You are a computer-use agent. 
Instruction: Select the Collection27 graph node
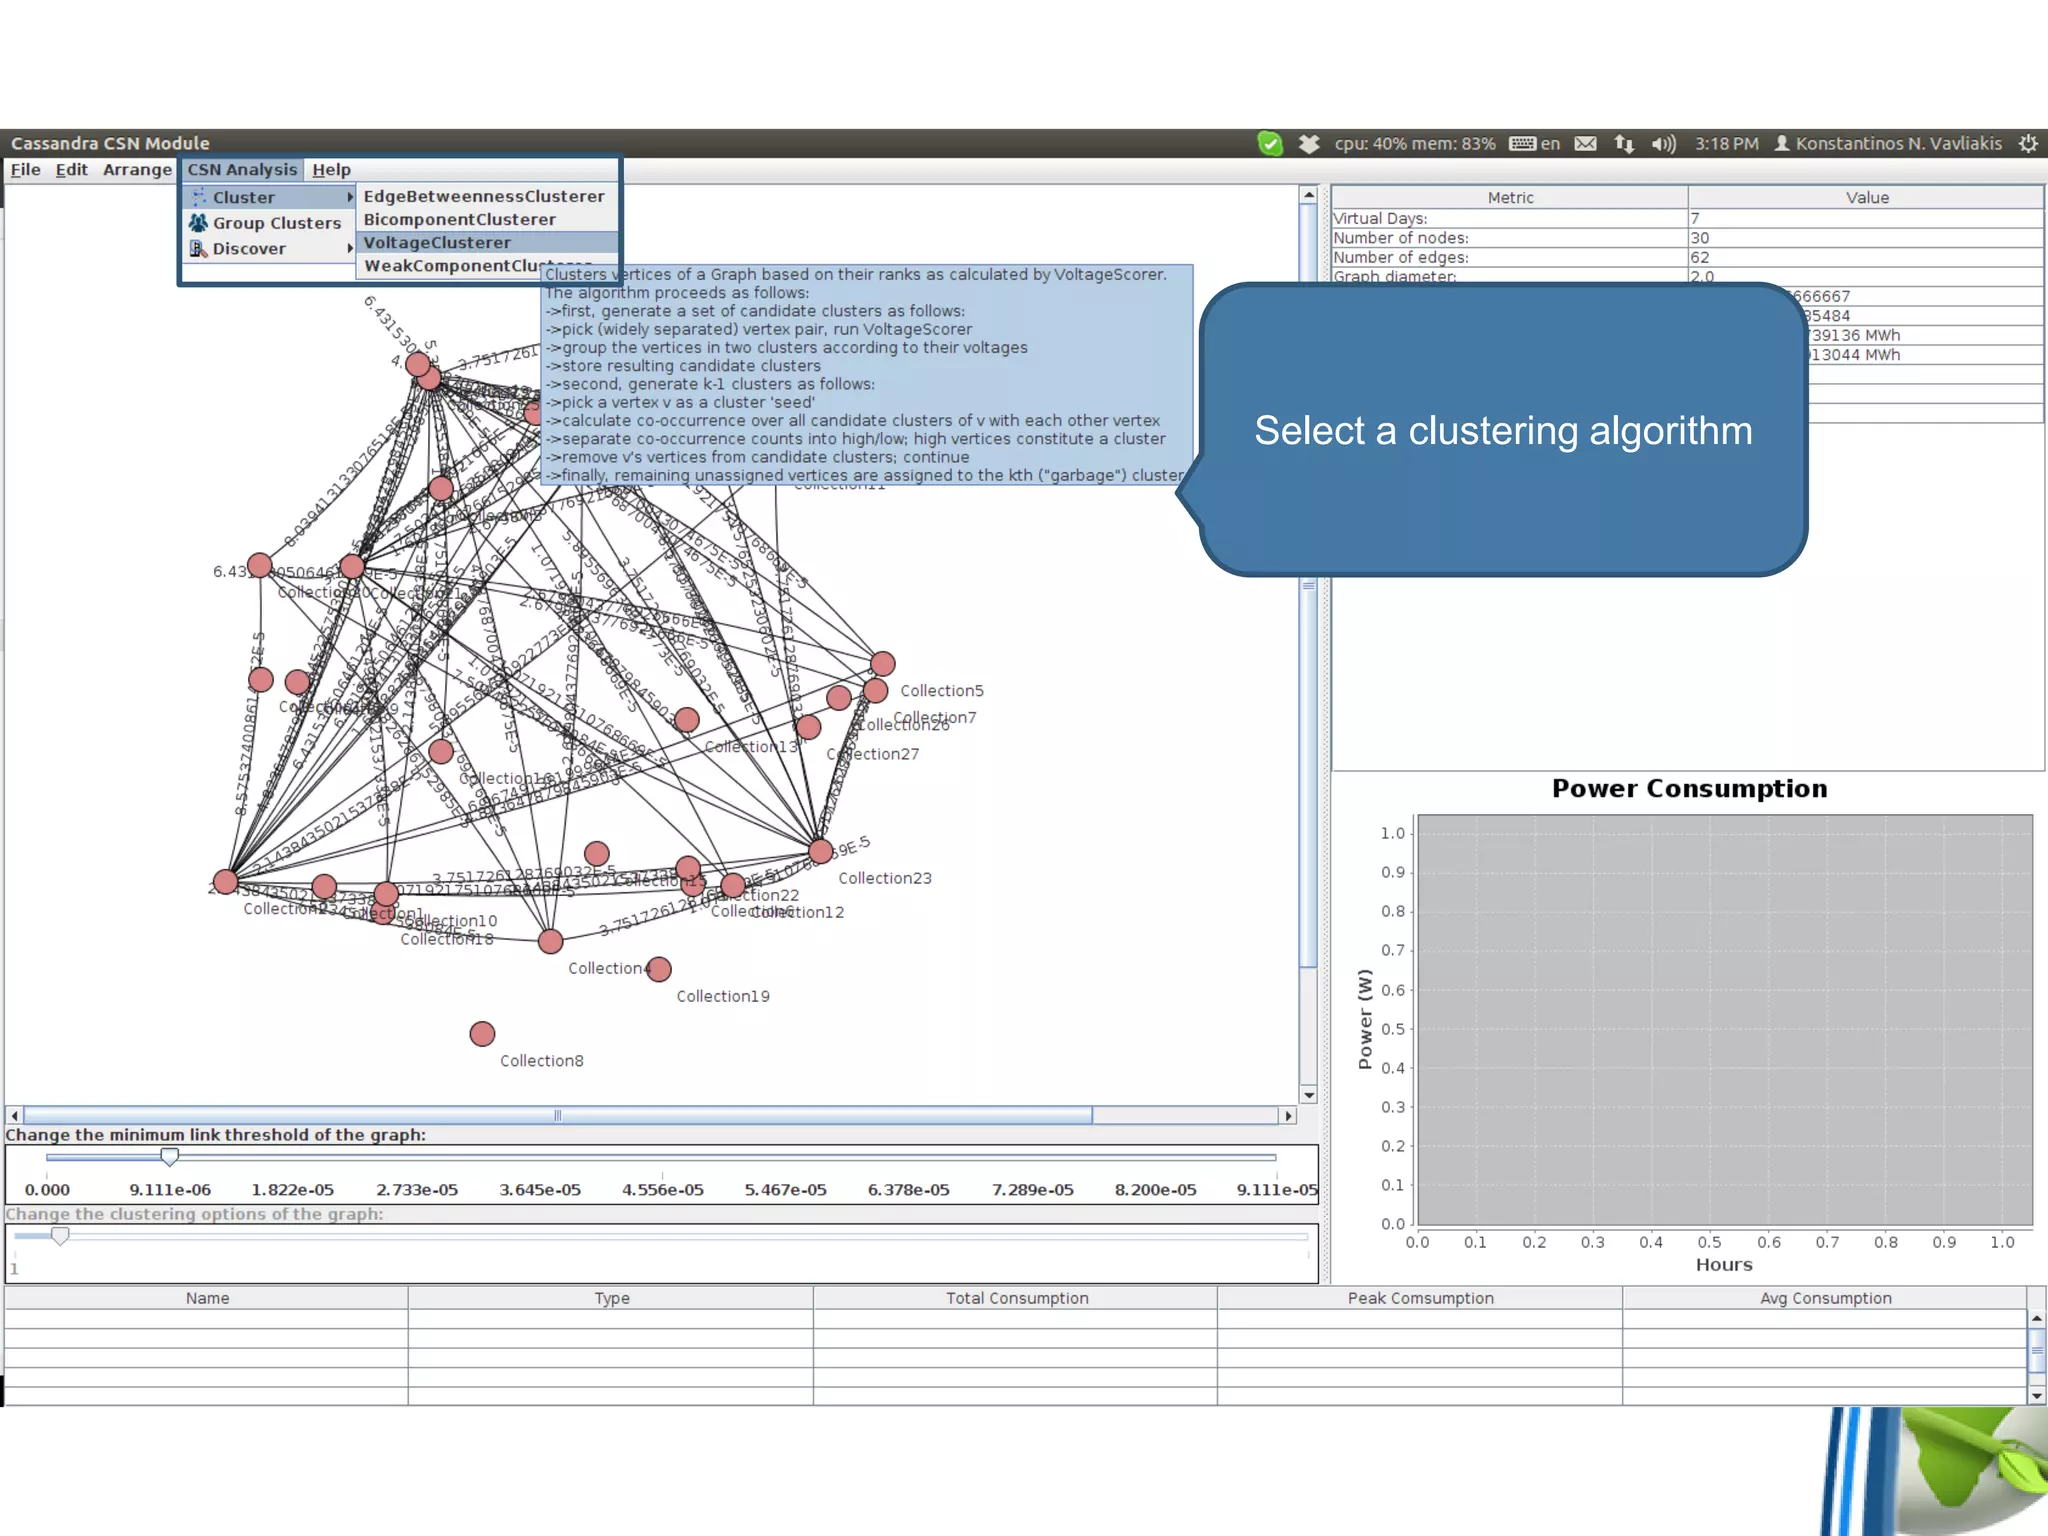click(x=809, y=727)
